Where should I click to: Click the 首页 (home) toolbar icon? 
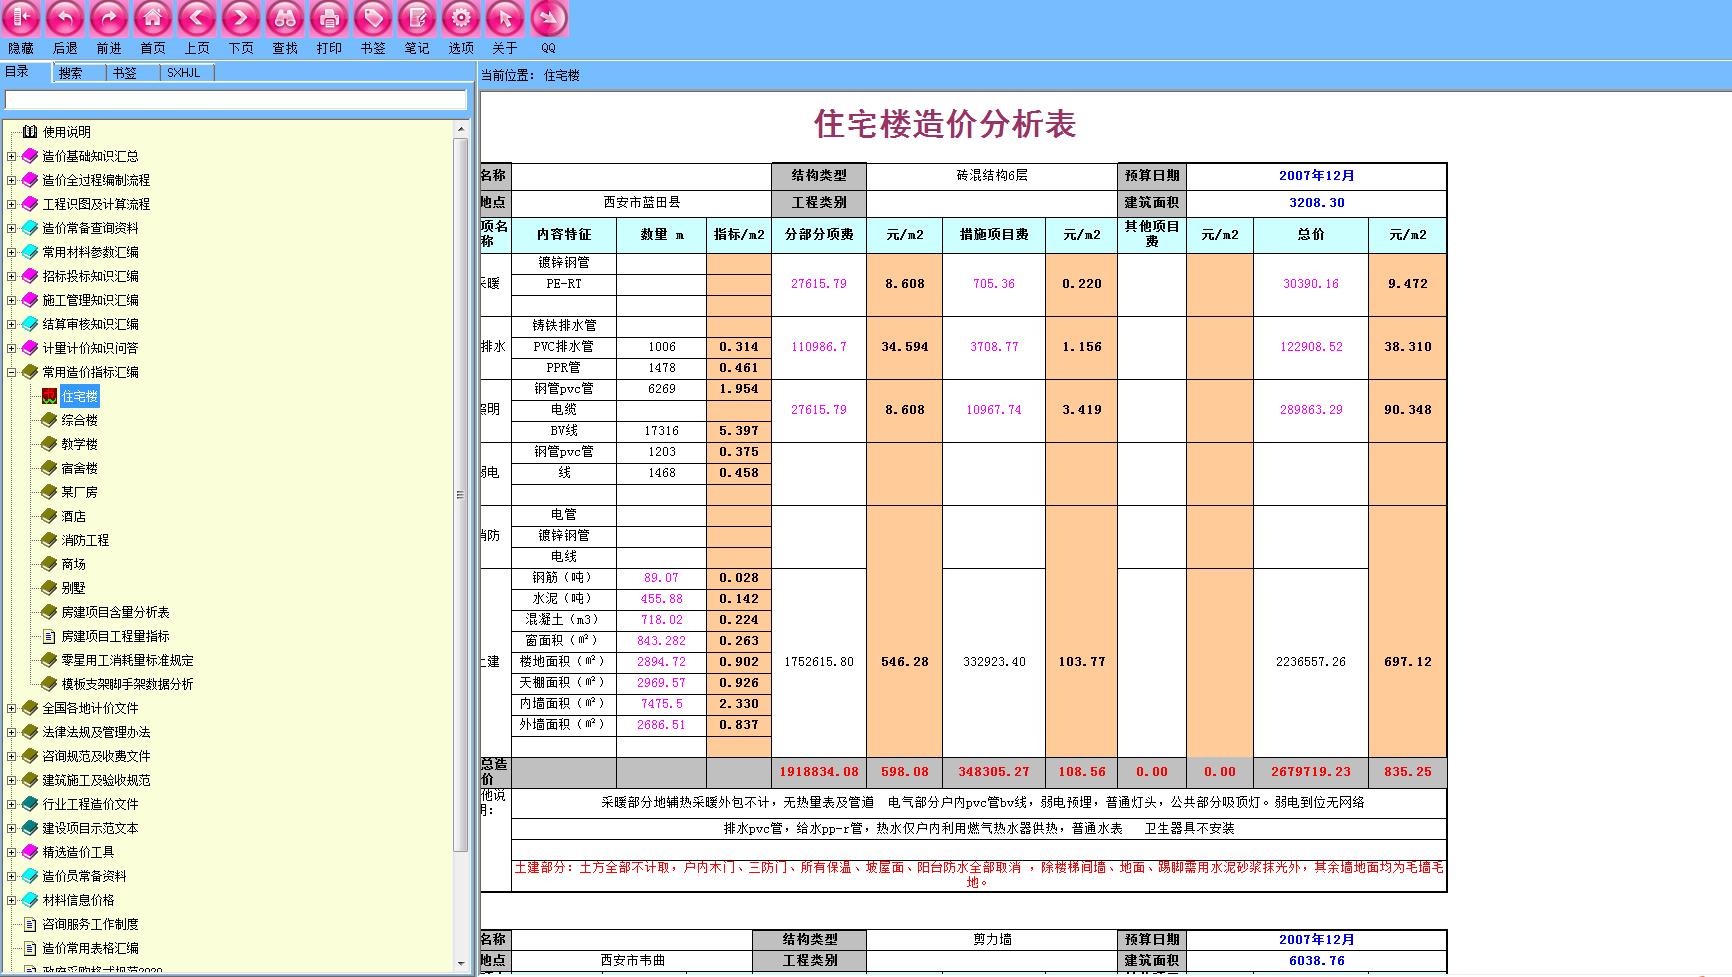(153, 19)
